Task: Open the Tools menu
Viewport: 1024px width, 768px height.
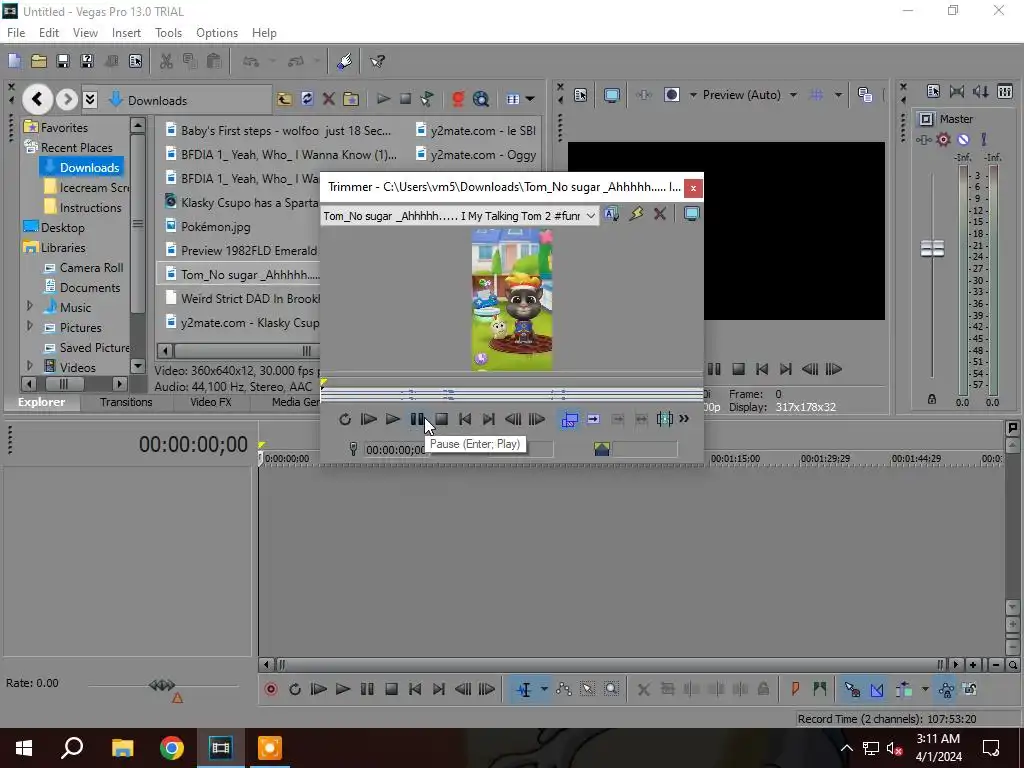Action: tap(168, 33)
